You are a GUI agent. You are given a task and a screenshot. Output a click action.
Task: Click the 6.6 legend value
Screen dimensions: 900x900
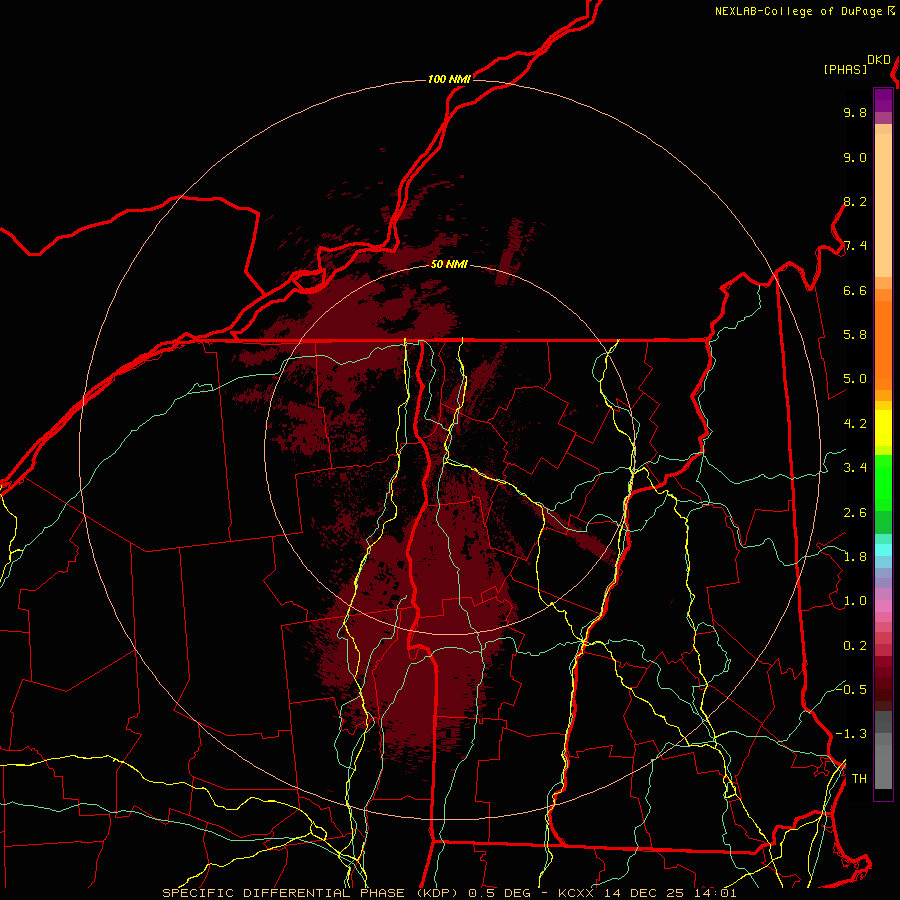pyautogui.click(x=855, y=290)
